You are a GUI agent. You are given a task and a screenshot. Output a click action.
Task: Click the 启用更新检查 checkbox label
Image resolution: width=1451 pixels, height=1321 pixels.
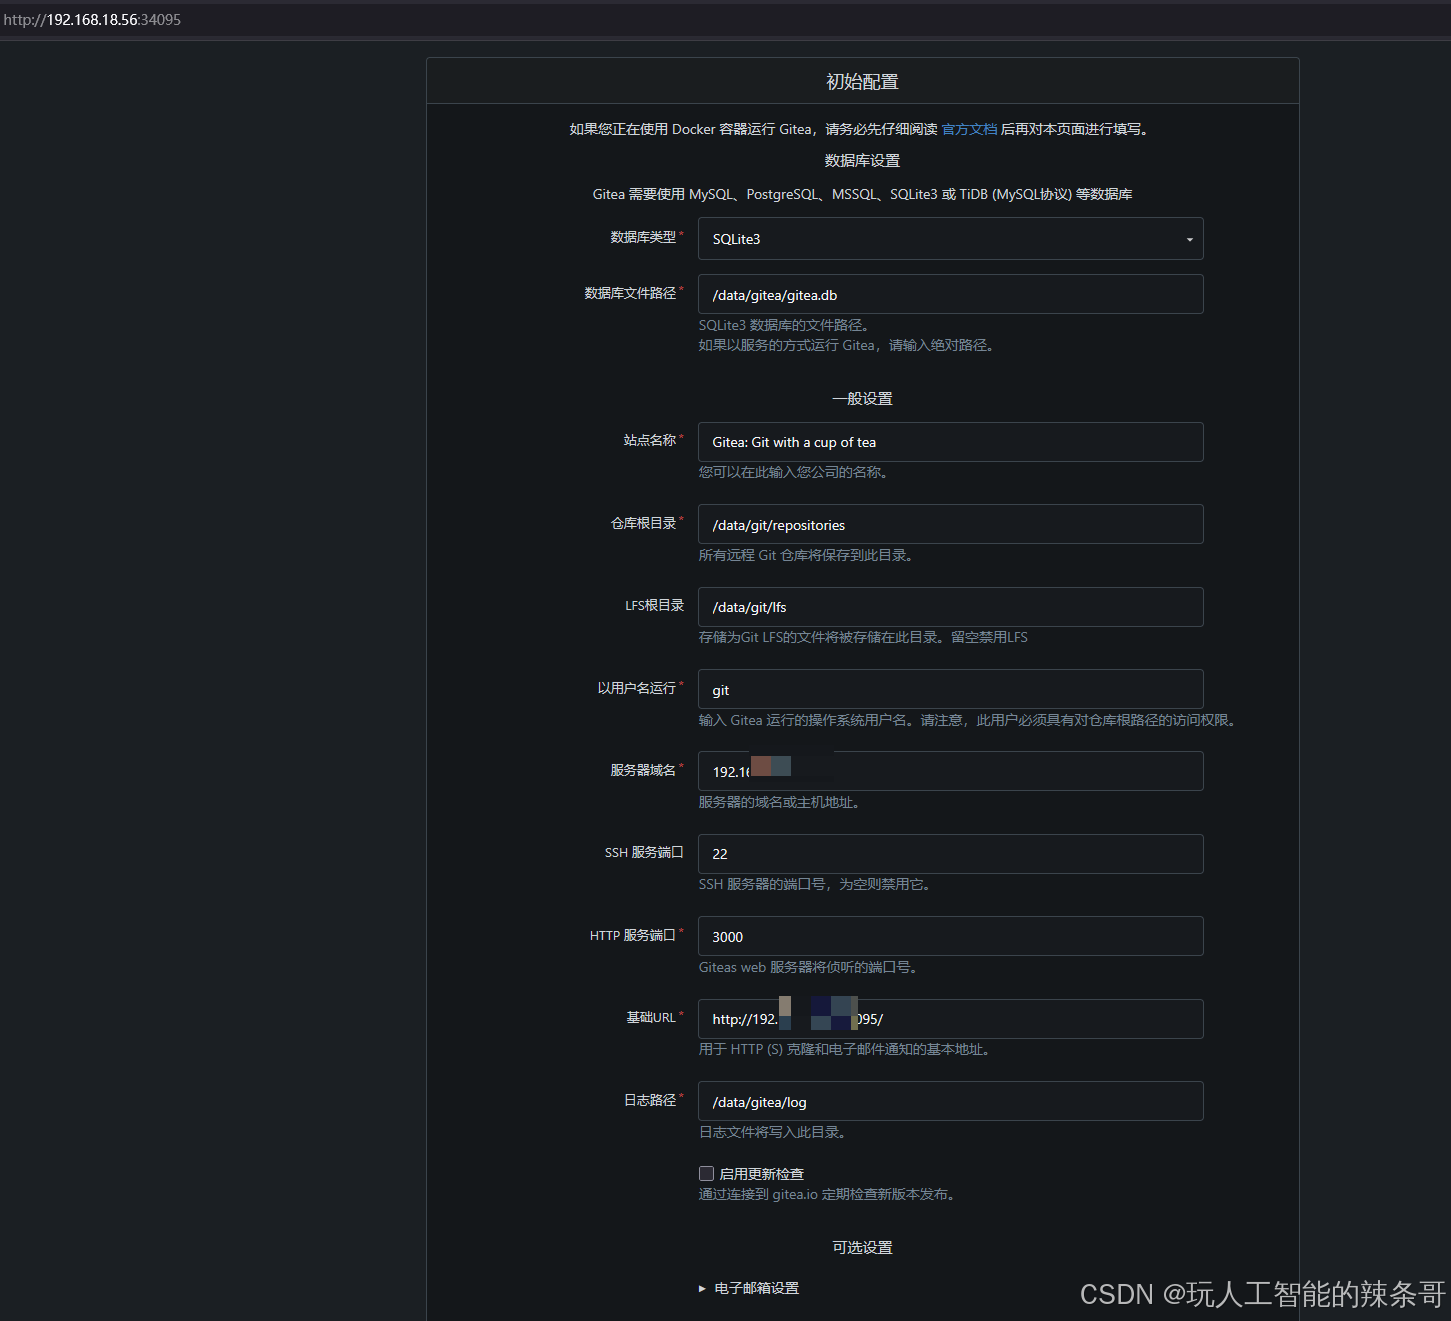[x=762, y=1174]
